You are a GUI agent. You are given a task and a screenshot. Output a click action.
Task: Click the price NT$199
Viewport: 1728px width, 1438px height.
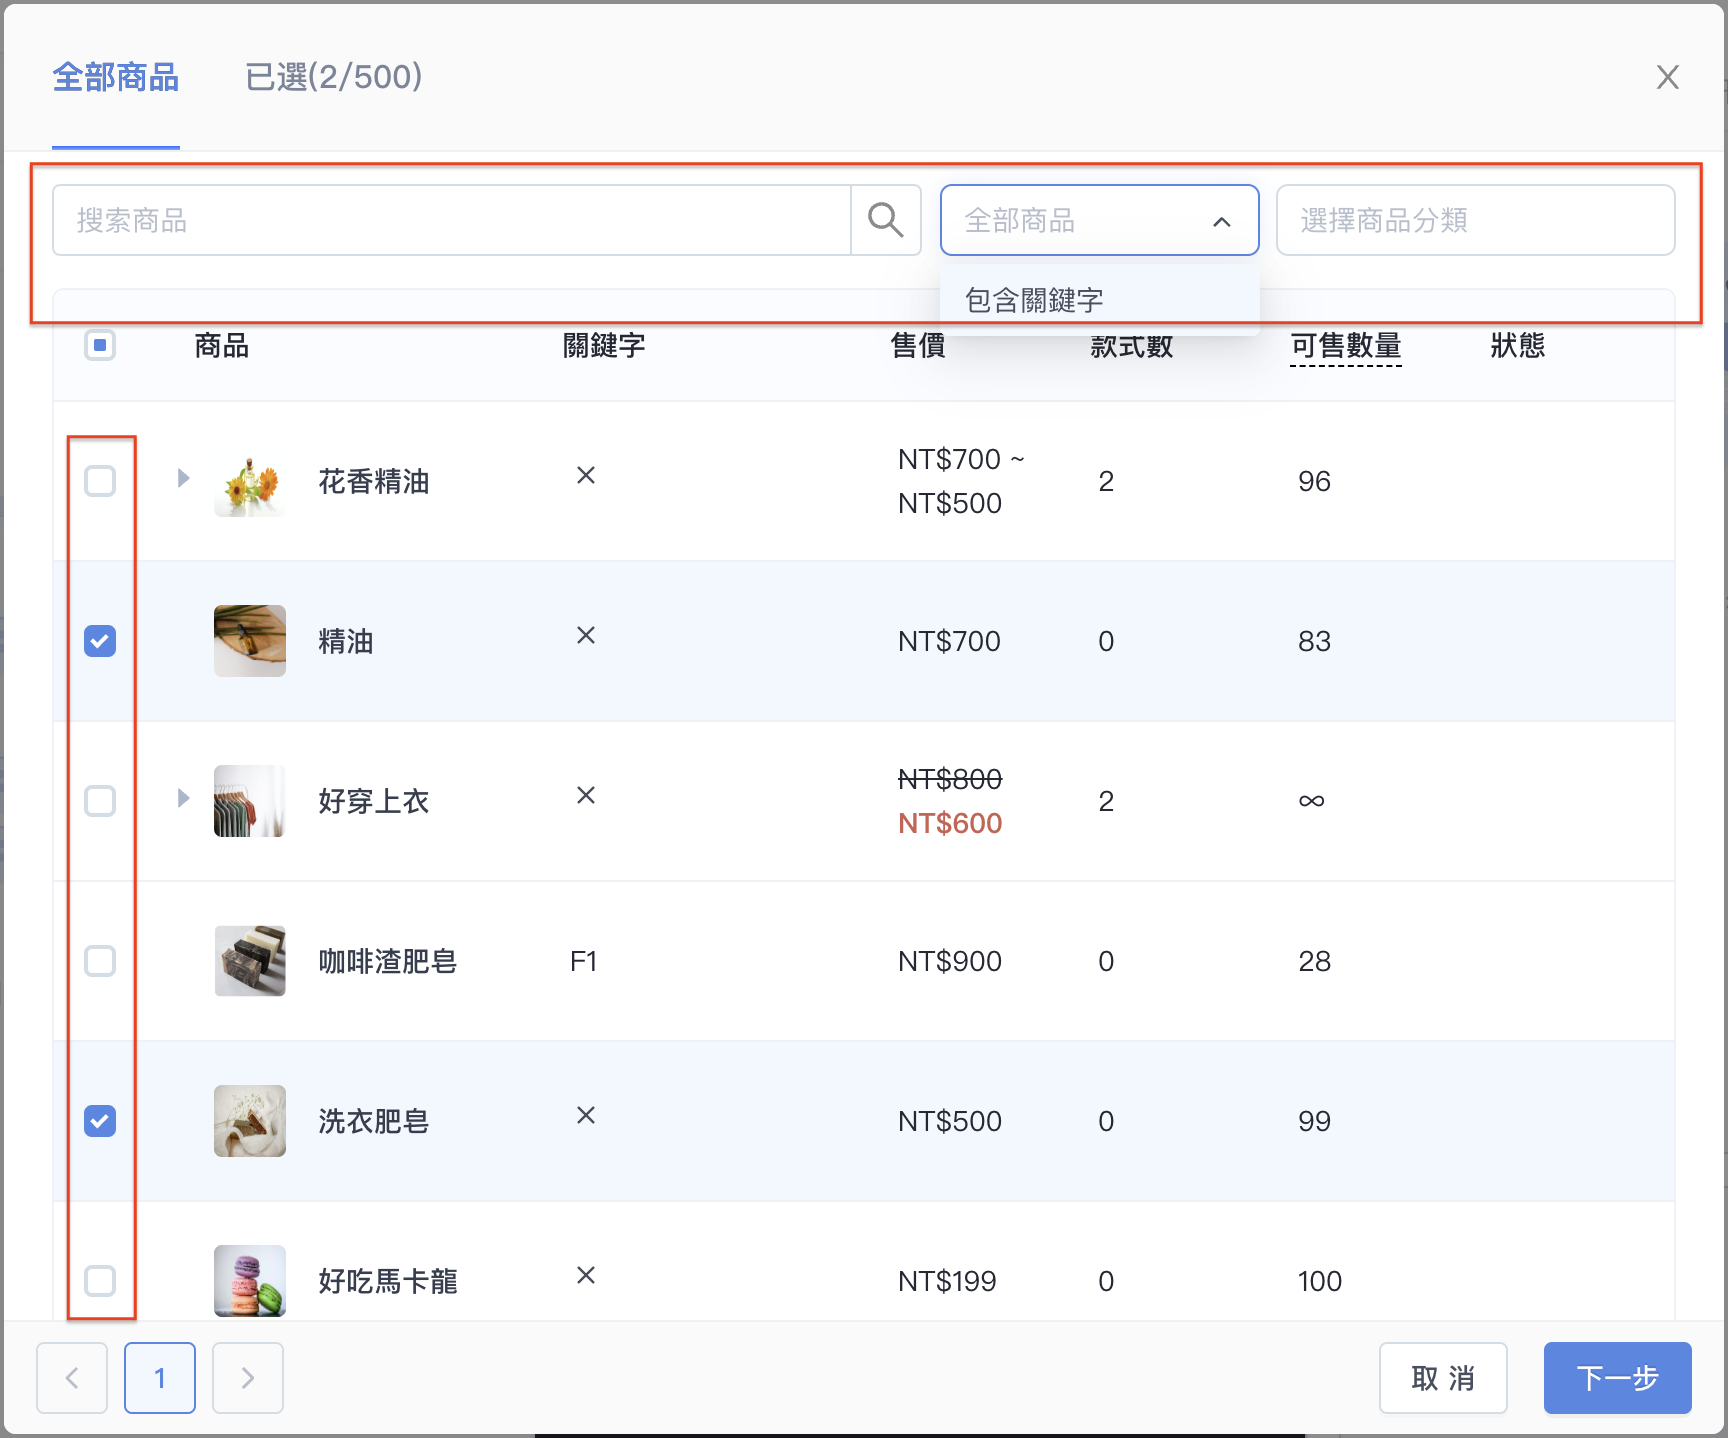coord(947,1281)
